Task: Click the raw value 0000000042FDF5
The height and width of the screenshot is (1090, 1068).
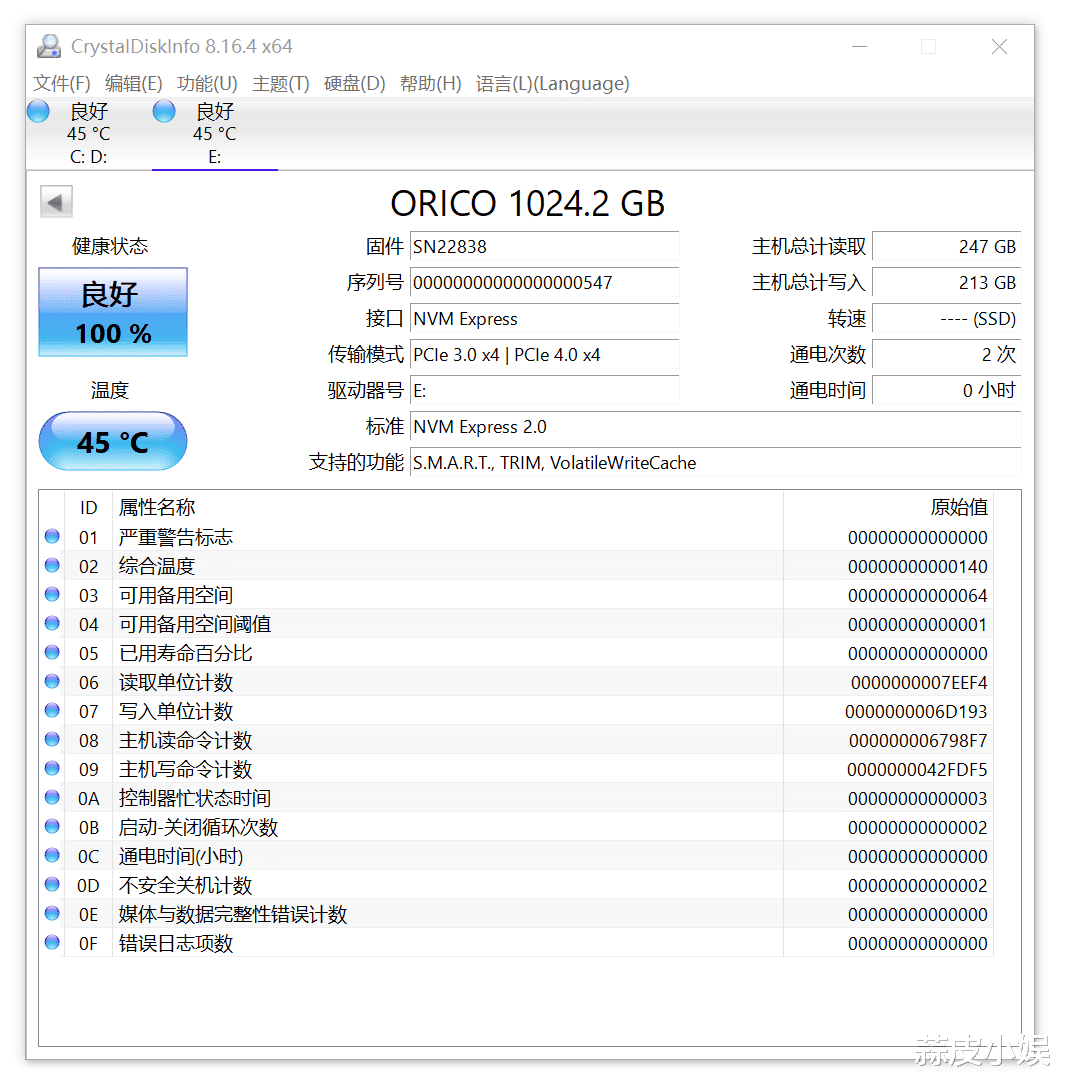Action: pyautogui.click(x=917, y=770)
